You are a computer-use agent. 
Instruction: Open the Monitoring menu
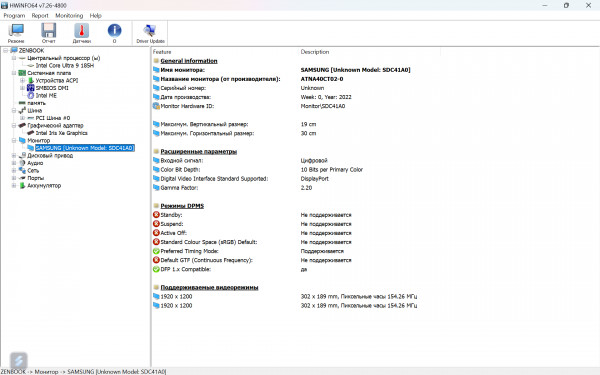coord(69,16)
